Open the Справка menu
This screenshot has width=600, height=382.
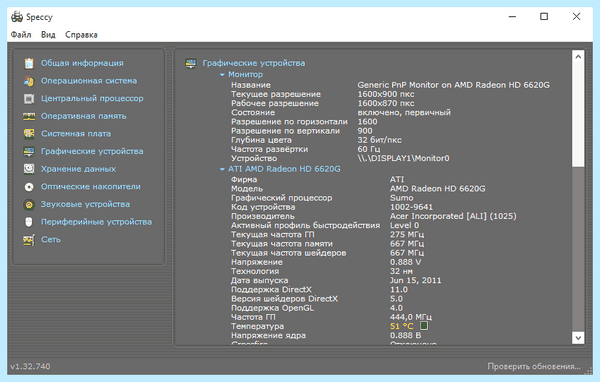click(81, 35)
